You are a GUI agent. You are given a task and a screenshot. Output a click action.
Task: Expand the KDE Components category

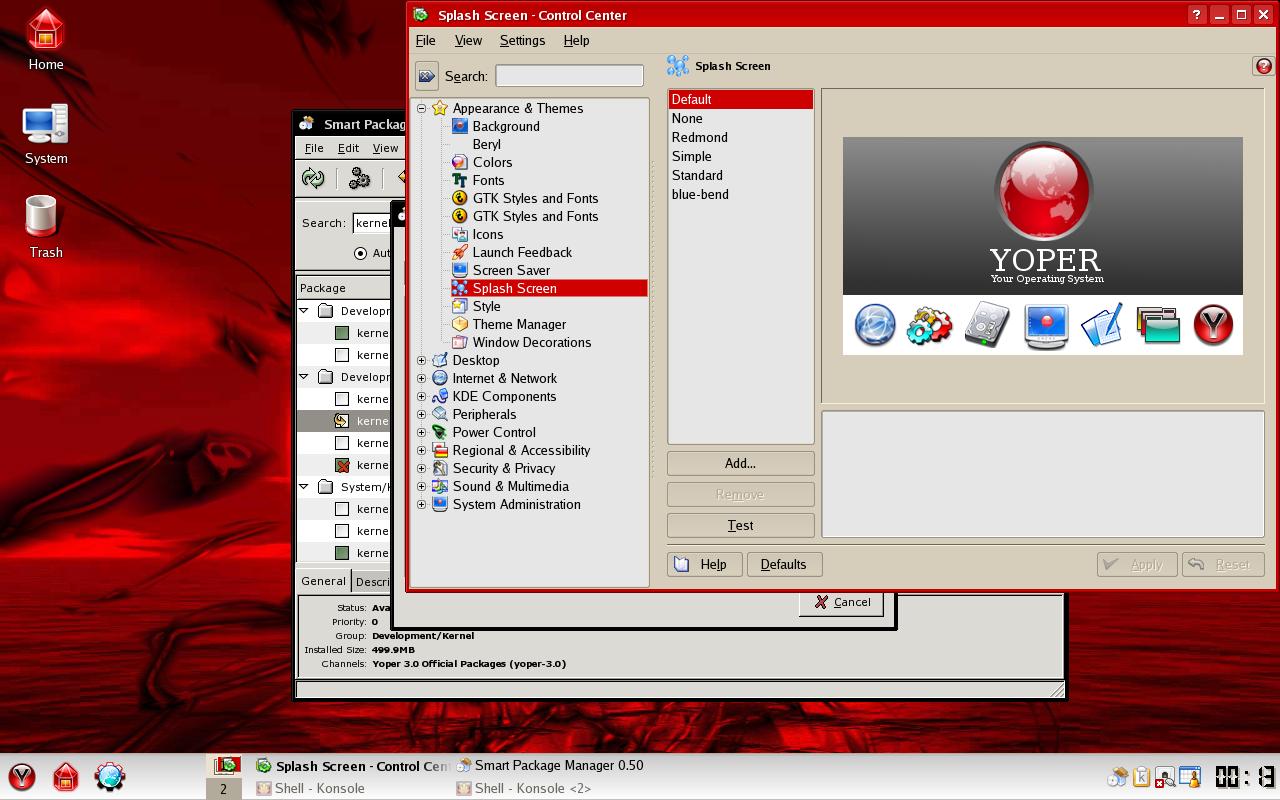coord(422,396)
